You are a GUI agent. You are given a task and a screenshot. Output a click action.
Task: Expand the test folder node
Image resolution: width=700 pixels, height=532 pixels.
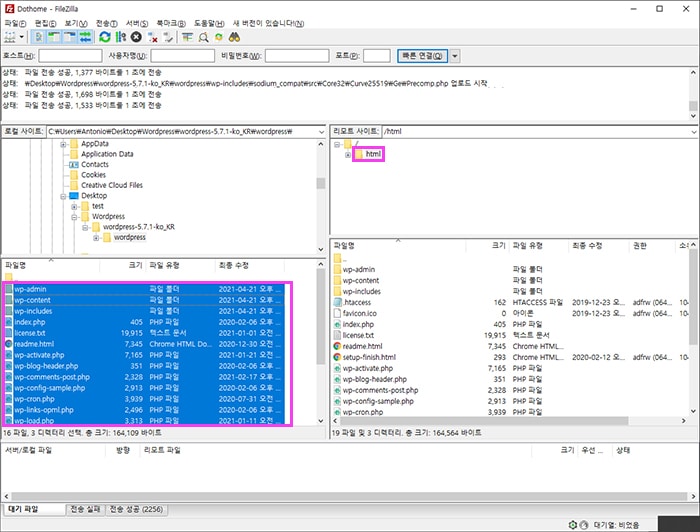[74, 206]
